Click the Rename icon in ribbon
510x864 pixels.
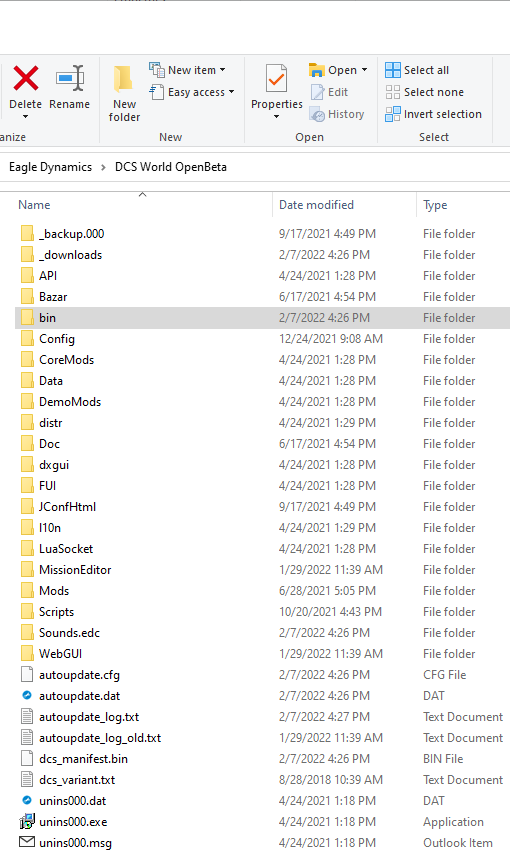point(70,78)
